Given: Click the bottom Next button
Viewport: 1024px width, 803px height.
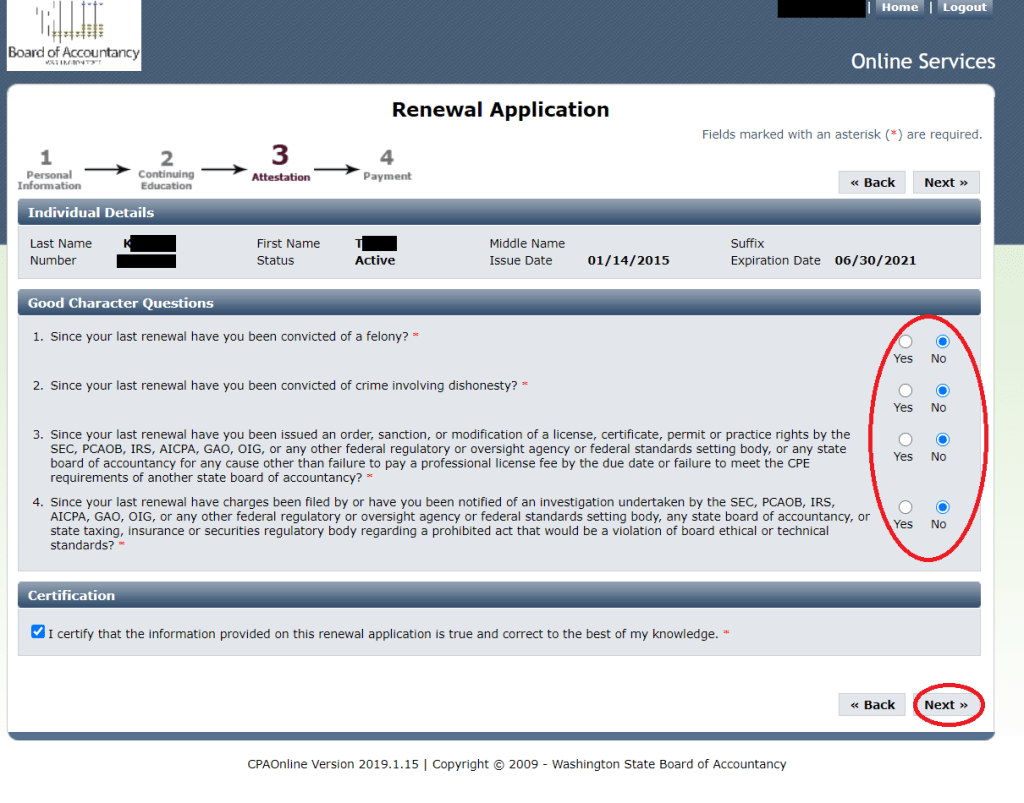Looking at the screenshot, I should [945, 705].
